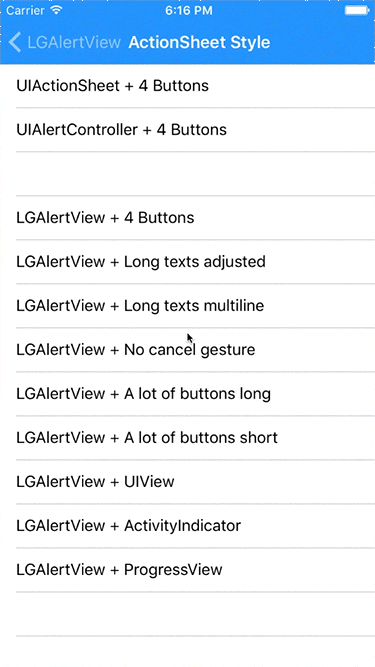Choose LGAlertView + Long texts multiline

click(x=188, y=305)
